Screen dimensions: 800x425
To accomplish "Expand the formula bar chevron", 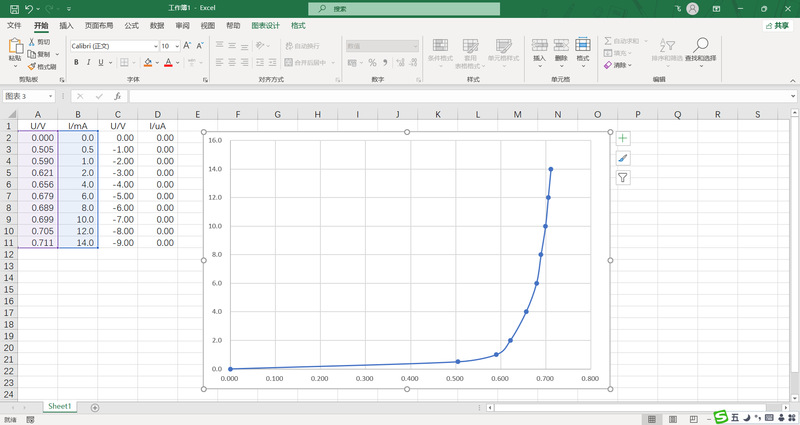I will [793, 96].
